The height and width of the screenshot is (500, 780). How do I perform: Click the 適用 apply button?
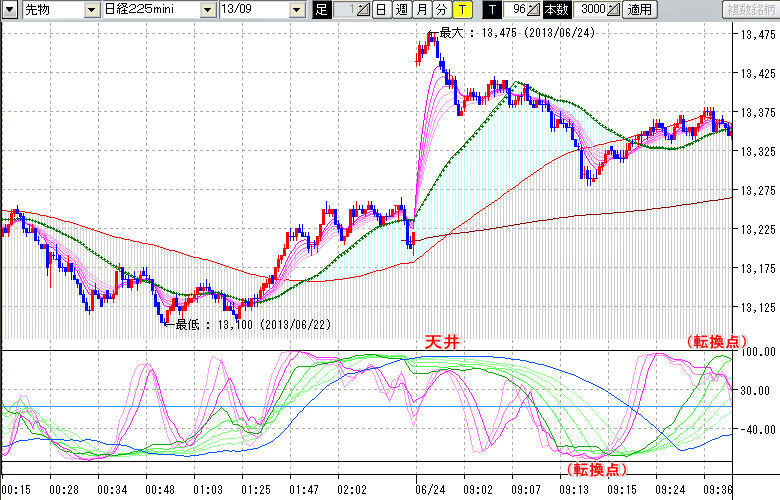tap(641, 10)
